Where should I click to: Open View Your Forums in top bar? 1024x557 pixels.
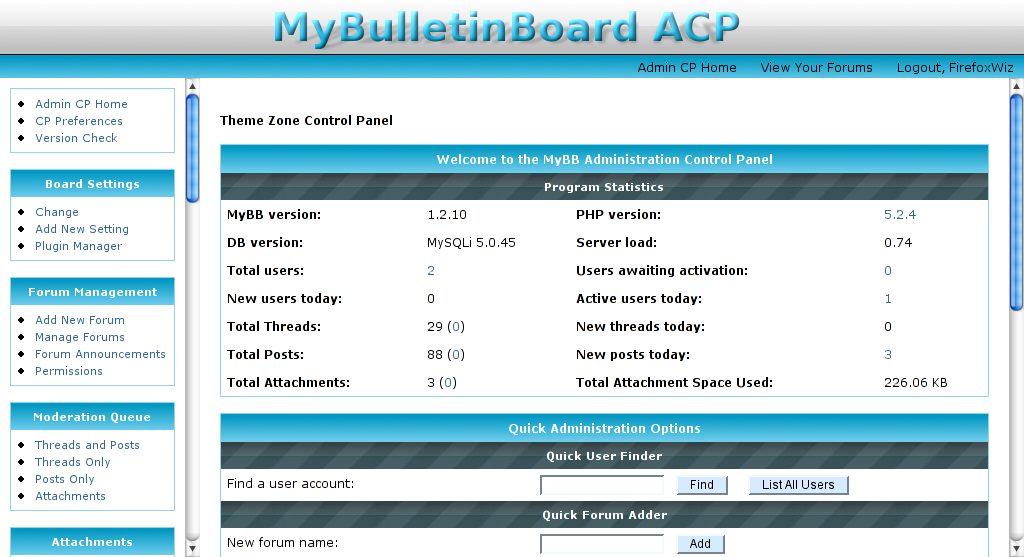pos(816,68)
